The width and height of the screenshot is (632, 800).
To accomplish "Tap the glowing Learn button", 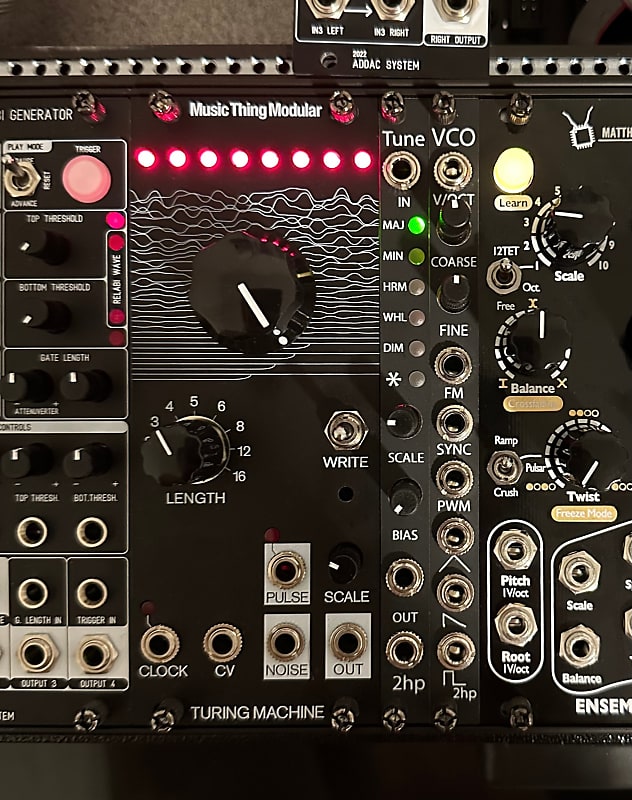I will 513,171.
